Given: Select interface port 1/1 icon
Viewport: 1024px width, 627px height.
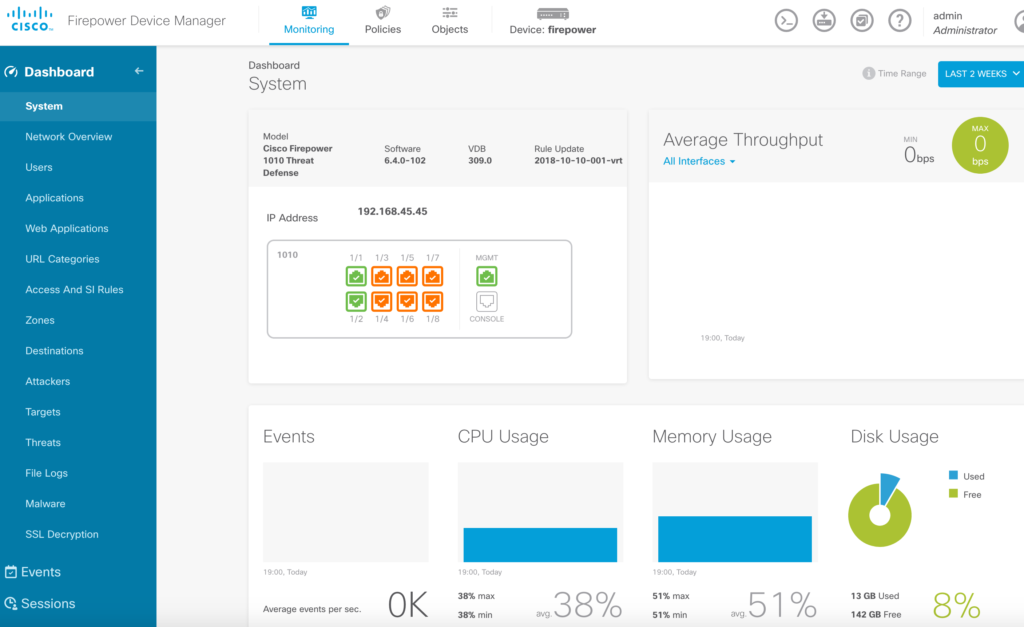Looking at the screenshot, I should pyautogui.click(x=356, y=276).
